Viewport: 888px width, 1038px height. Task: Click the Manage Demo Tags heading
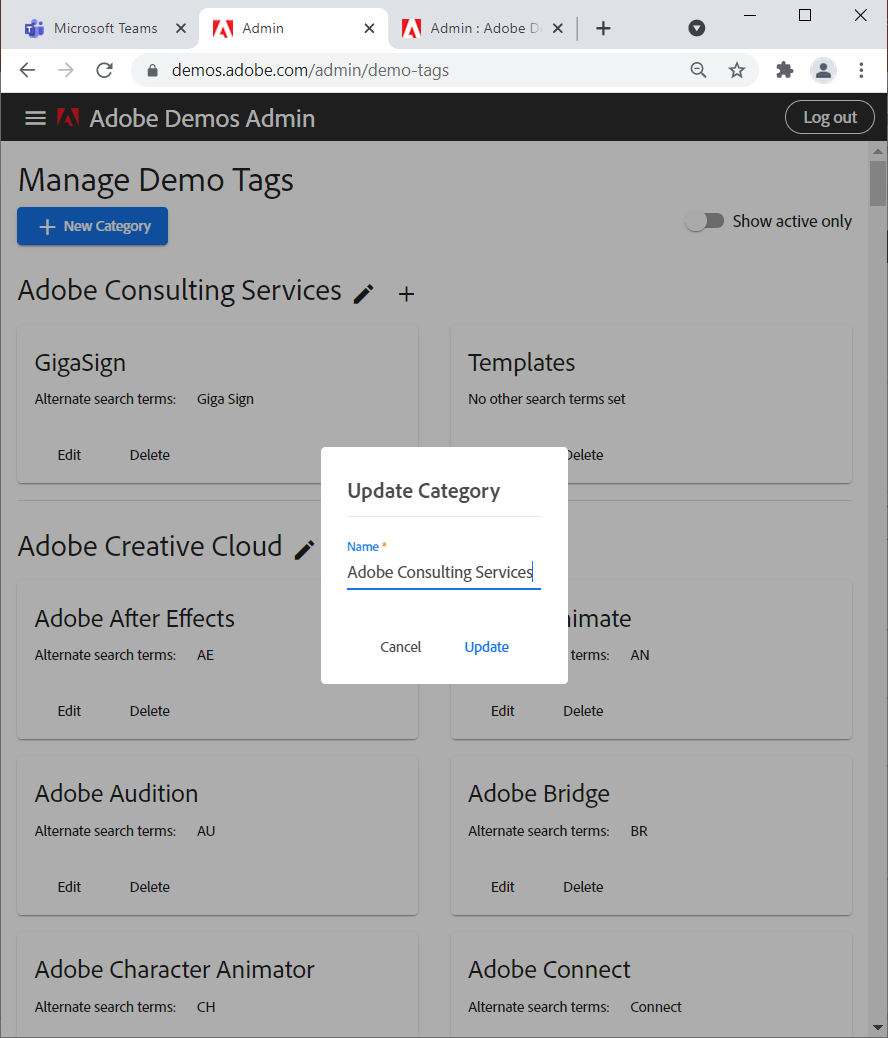[156, 180]
